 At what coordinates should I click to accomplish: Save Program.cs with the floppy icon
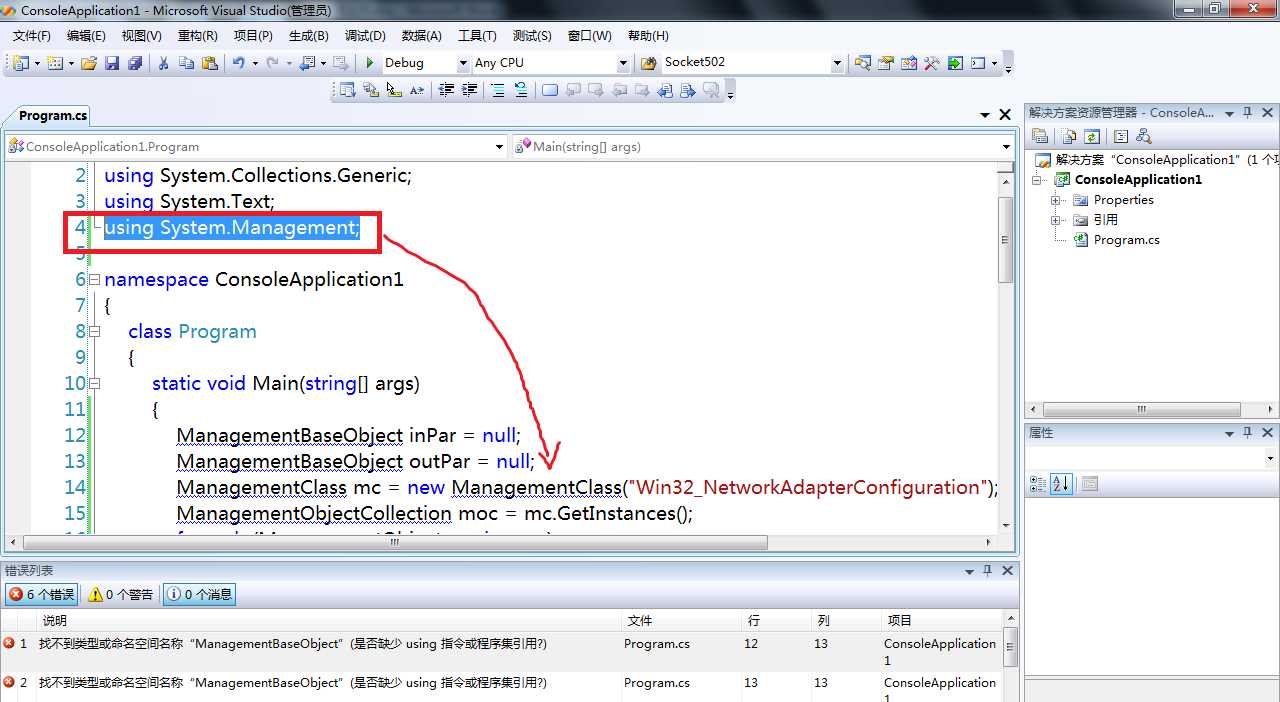(x=111, y=62)
